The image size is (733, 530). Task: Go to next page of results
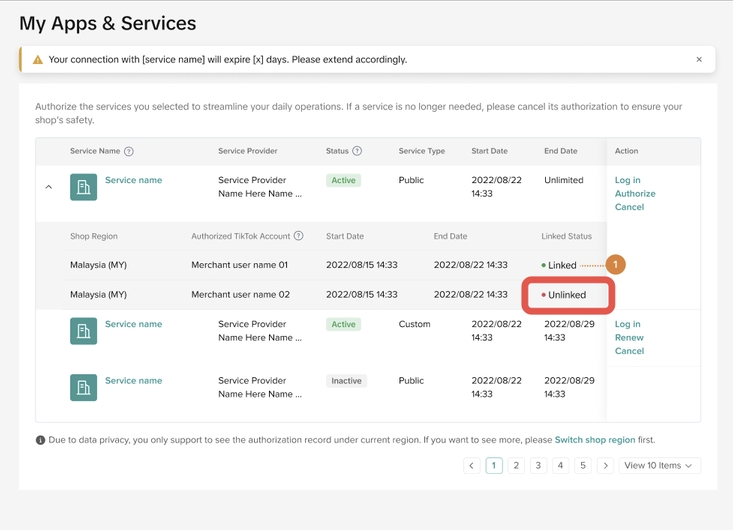605,466
